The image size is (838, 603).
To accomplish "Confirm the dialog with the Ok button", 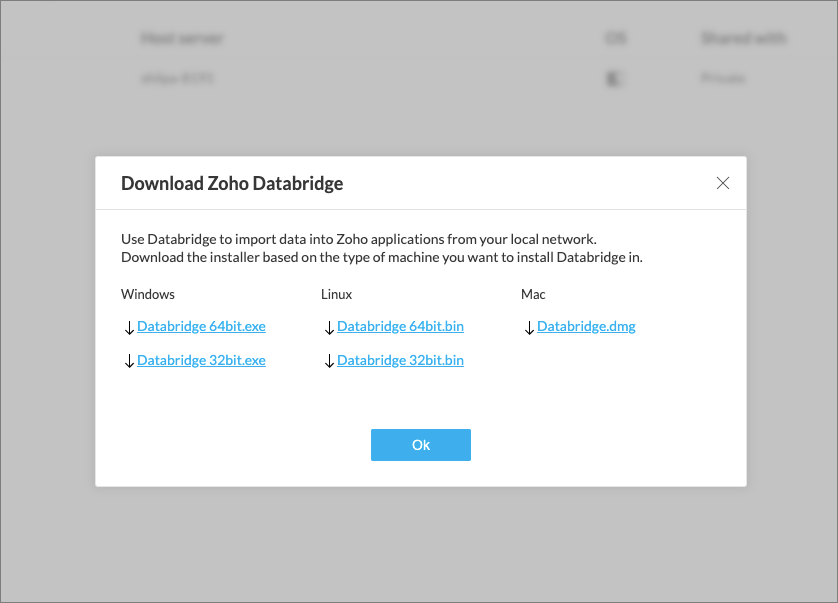I will point(421,445).
